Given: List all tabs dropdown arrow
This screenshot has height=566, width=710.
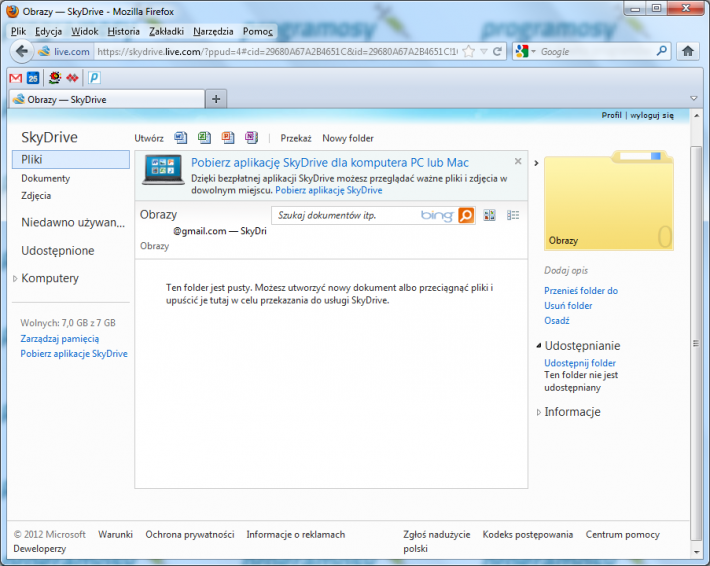Looking at the screenshot, I should point(693,98).
